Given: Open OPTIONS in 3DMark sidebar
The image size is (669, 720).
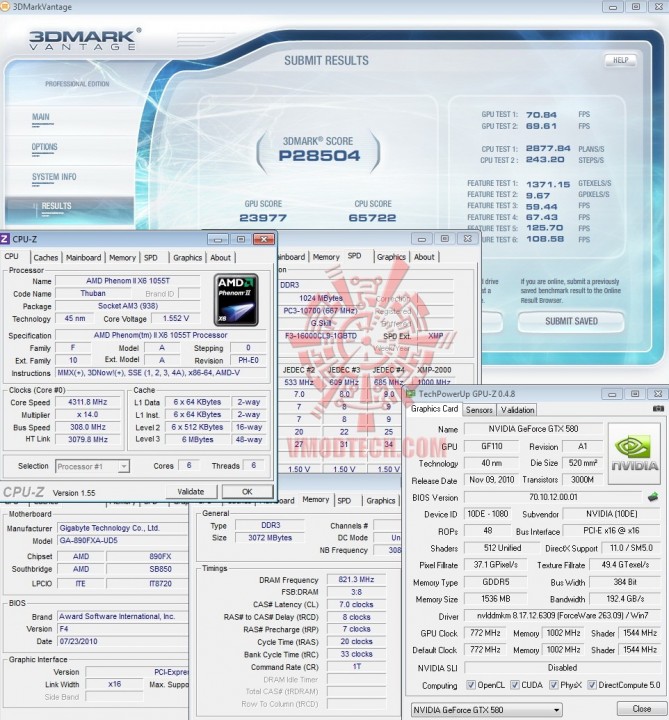Looking at the screenshot, I should [45, 147].
